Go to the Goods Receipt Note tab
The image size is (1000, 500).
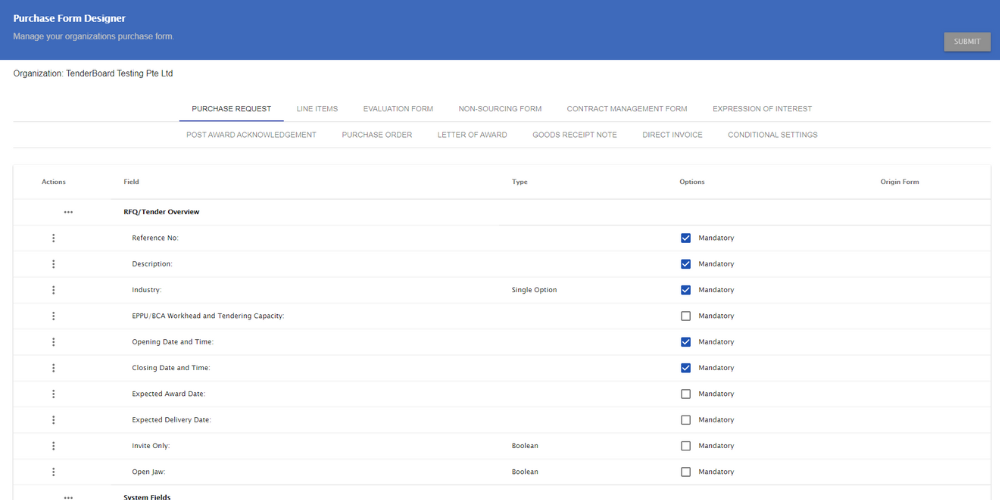coord(575,135)
